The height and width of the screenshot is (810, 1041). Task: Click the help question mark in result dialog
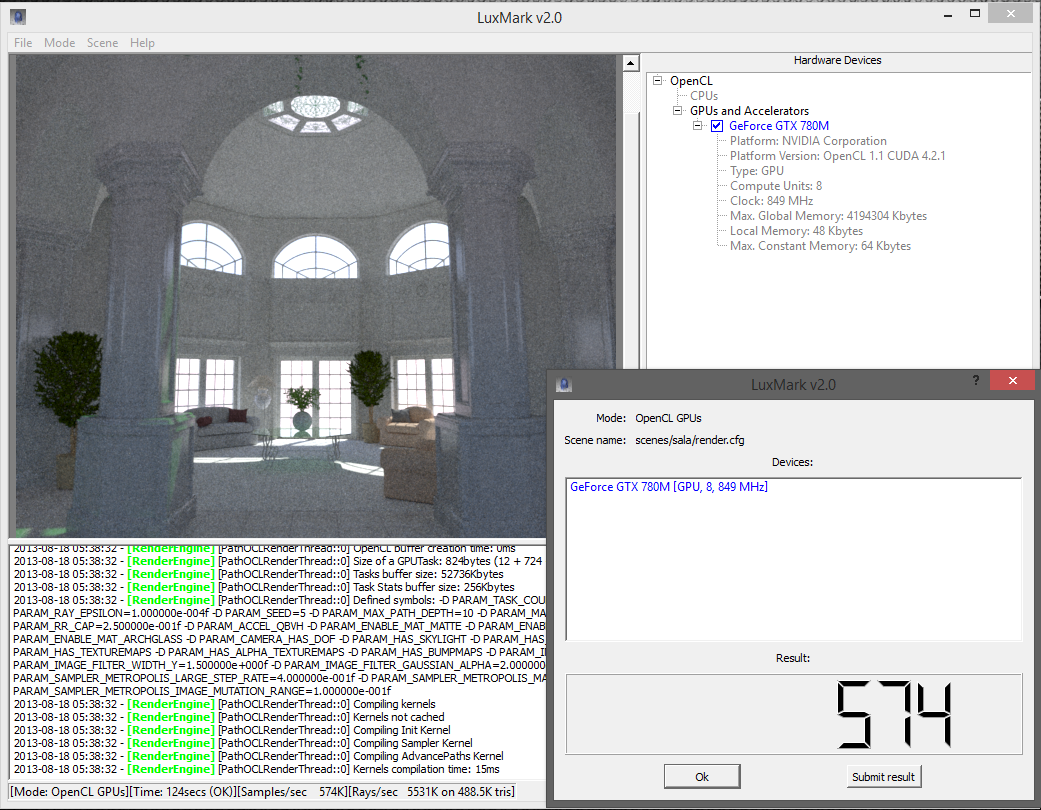pyautogui.click(x=975, y=380)
